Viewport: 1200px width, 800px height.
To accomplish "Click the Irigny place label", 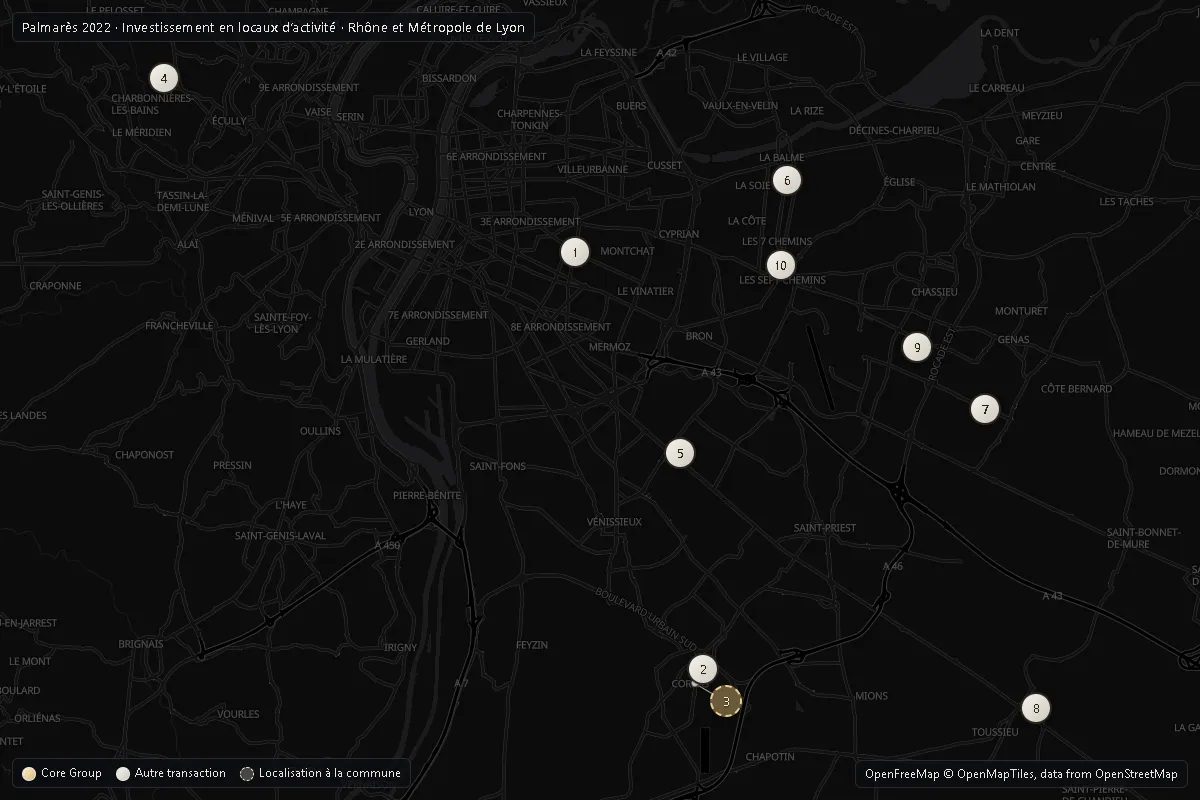I will click(400, 648).
